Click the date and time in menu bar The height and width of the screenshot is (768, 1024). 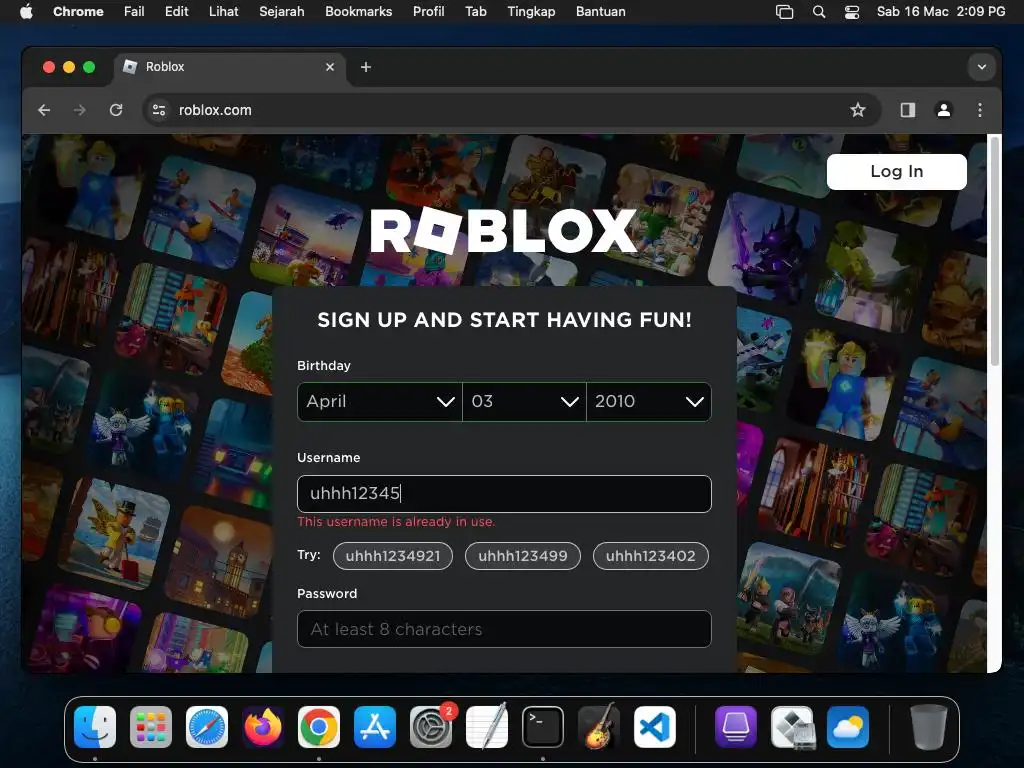(940, 12)
